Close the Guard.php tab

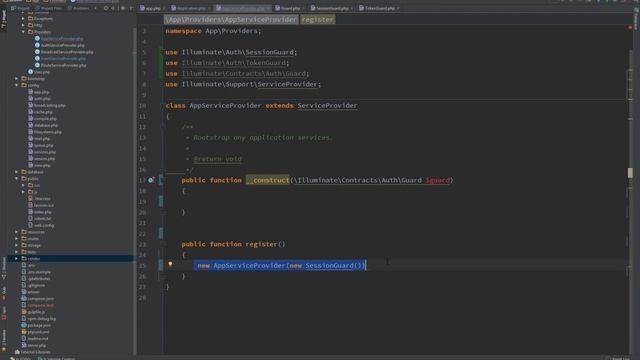point(303,8)
